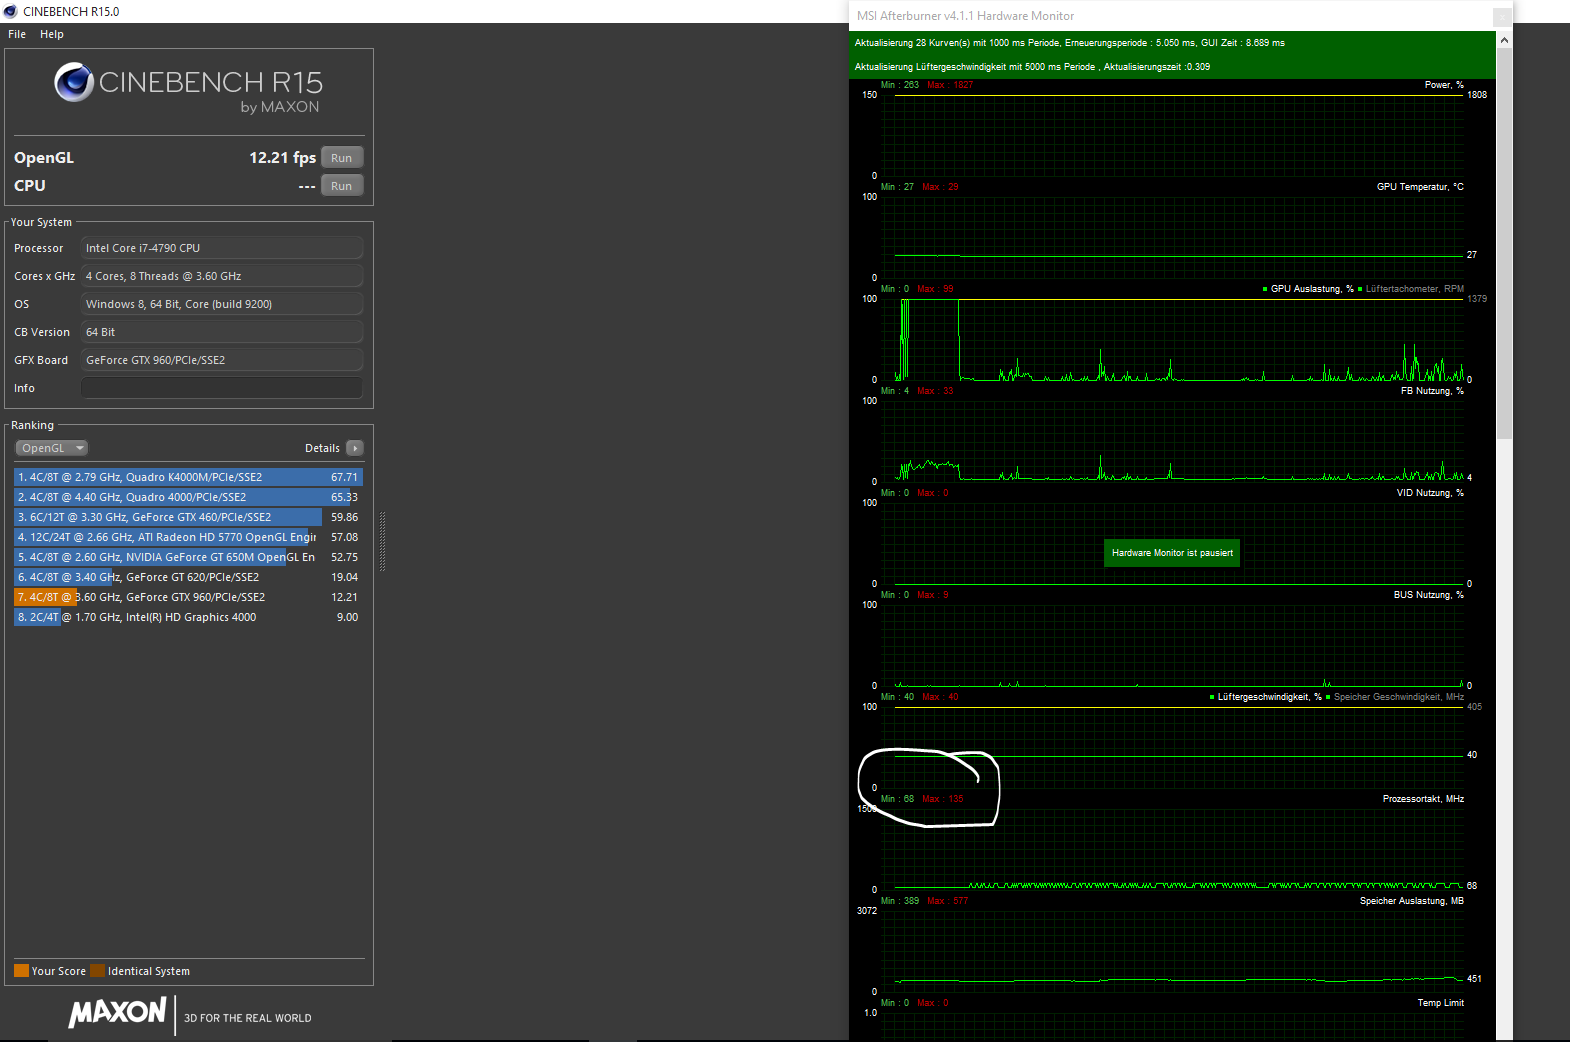
Task: Select ranking row Quadro 4000 65.33
Action: click(x=188, y=497)
